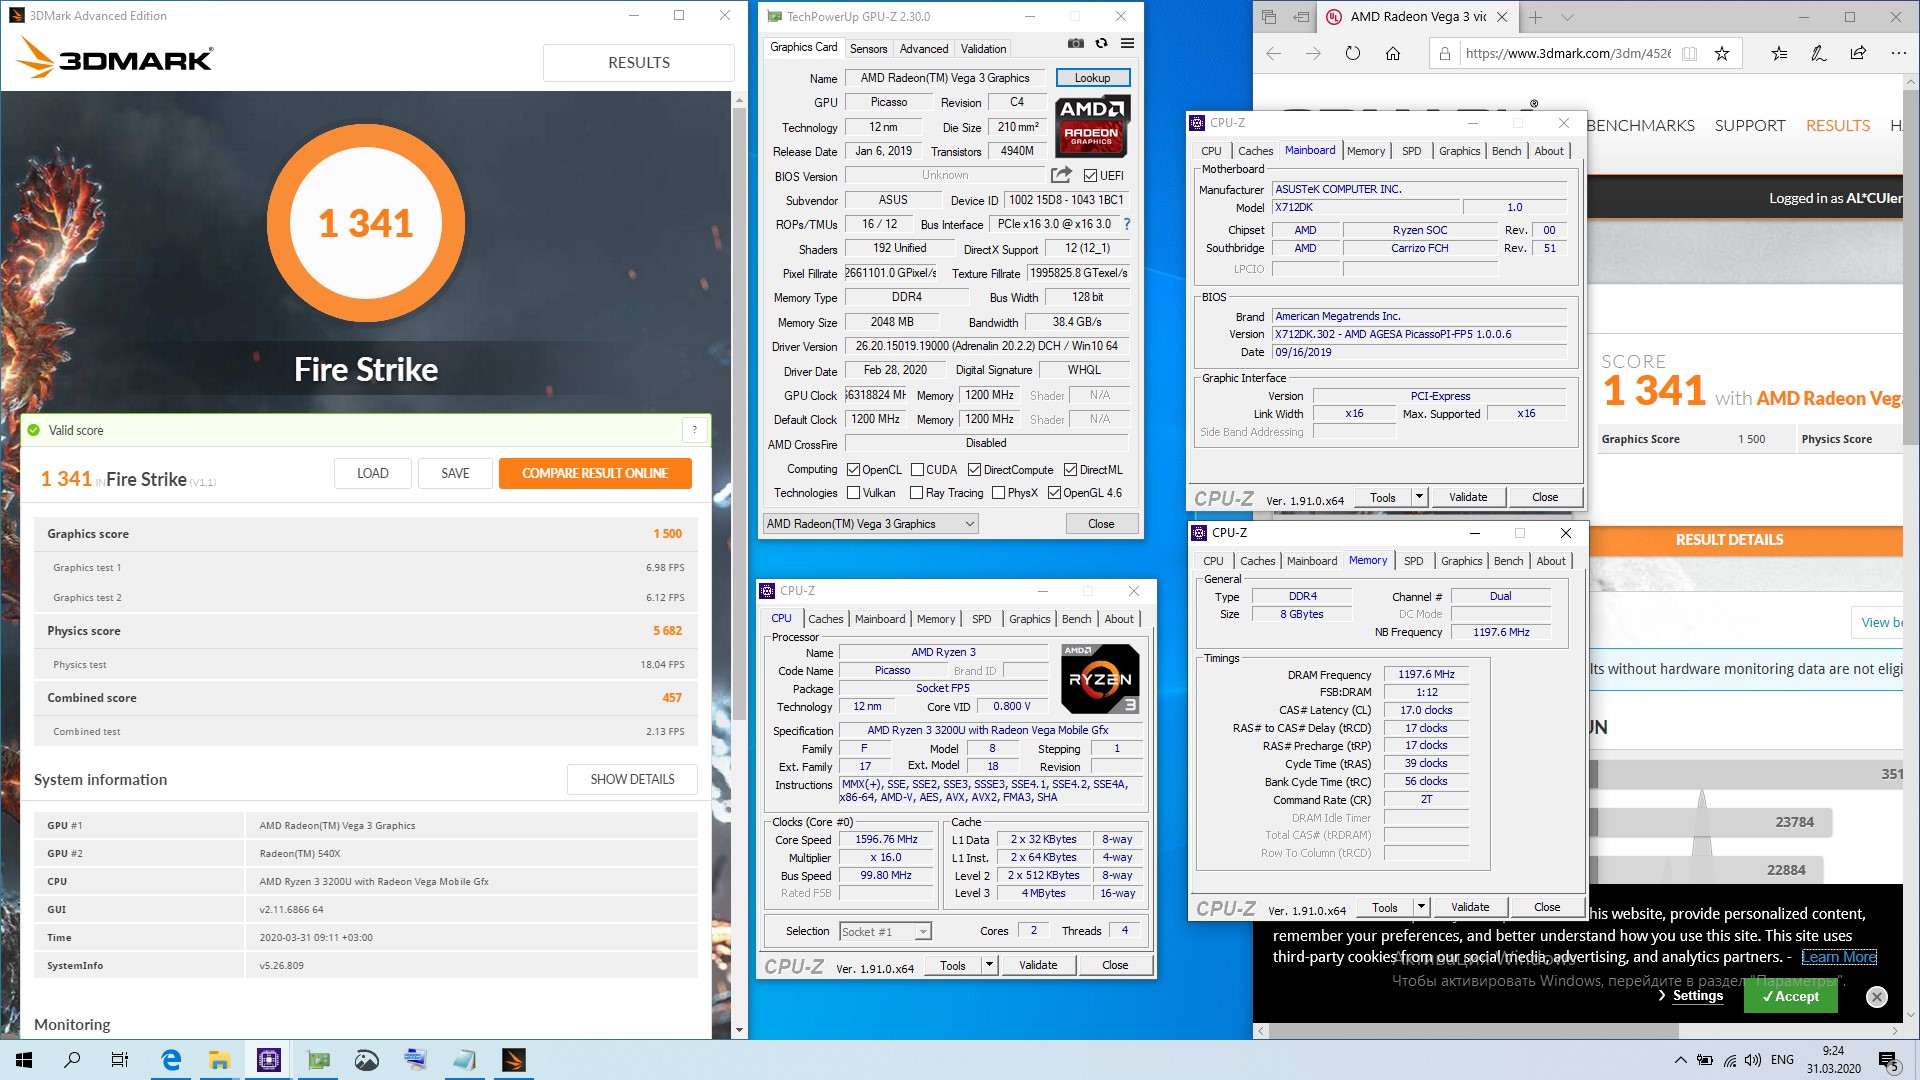Toggle UEFI checkbox in GPU-Z

(x=1091, y=176)
